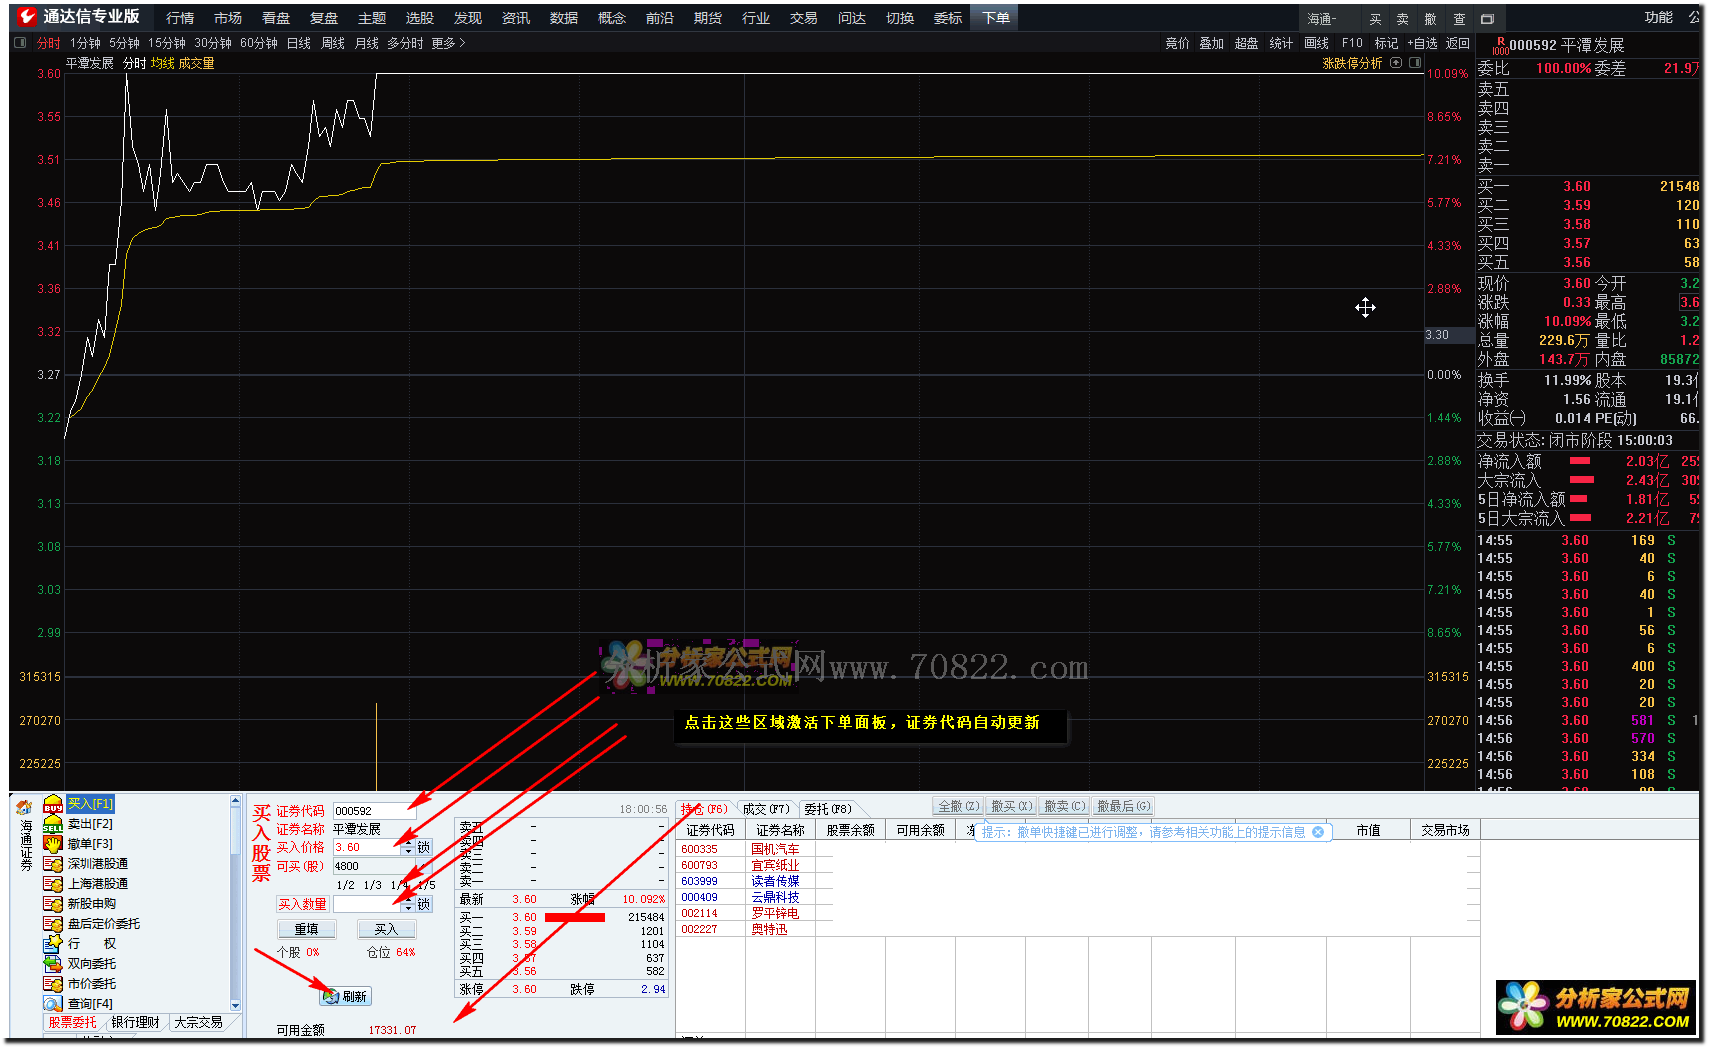The height and width of the screenshot is (1047, 1709).
Task: Click the 买入数量 input field
Action: (x=367, y=904)
